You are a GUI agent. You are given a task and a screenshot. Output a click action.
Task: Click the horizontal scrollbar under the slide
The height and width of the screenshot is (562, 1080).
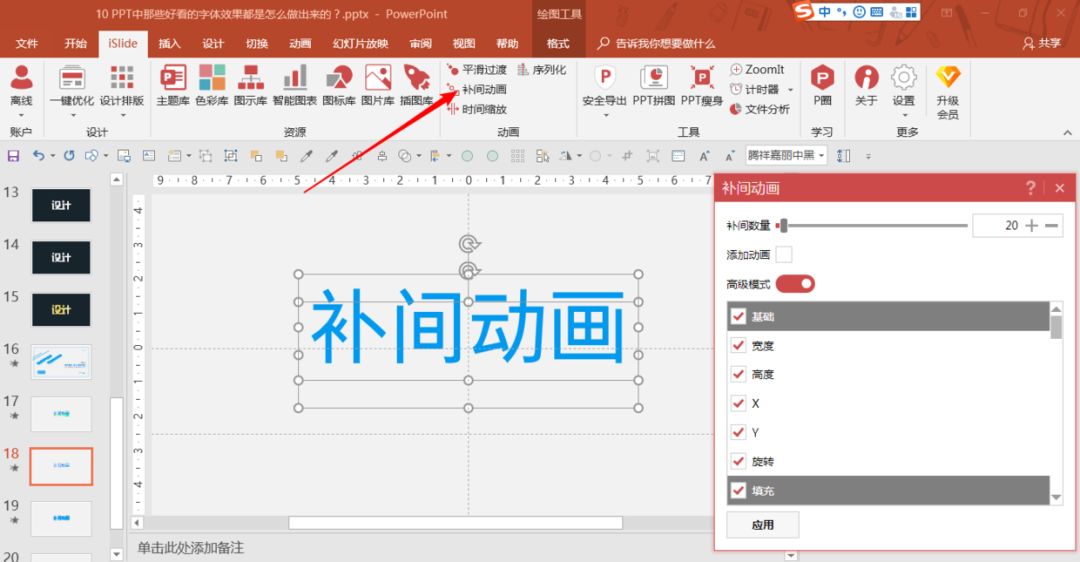pos(455,523)
